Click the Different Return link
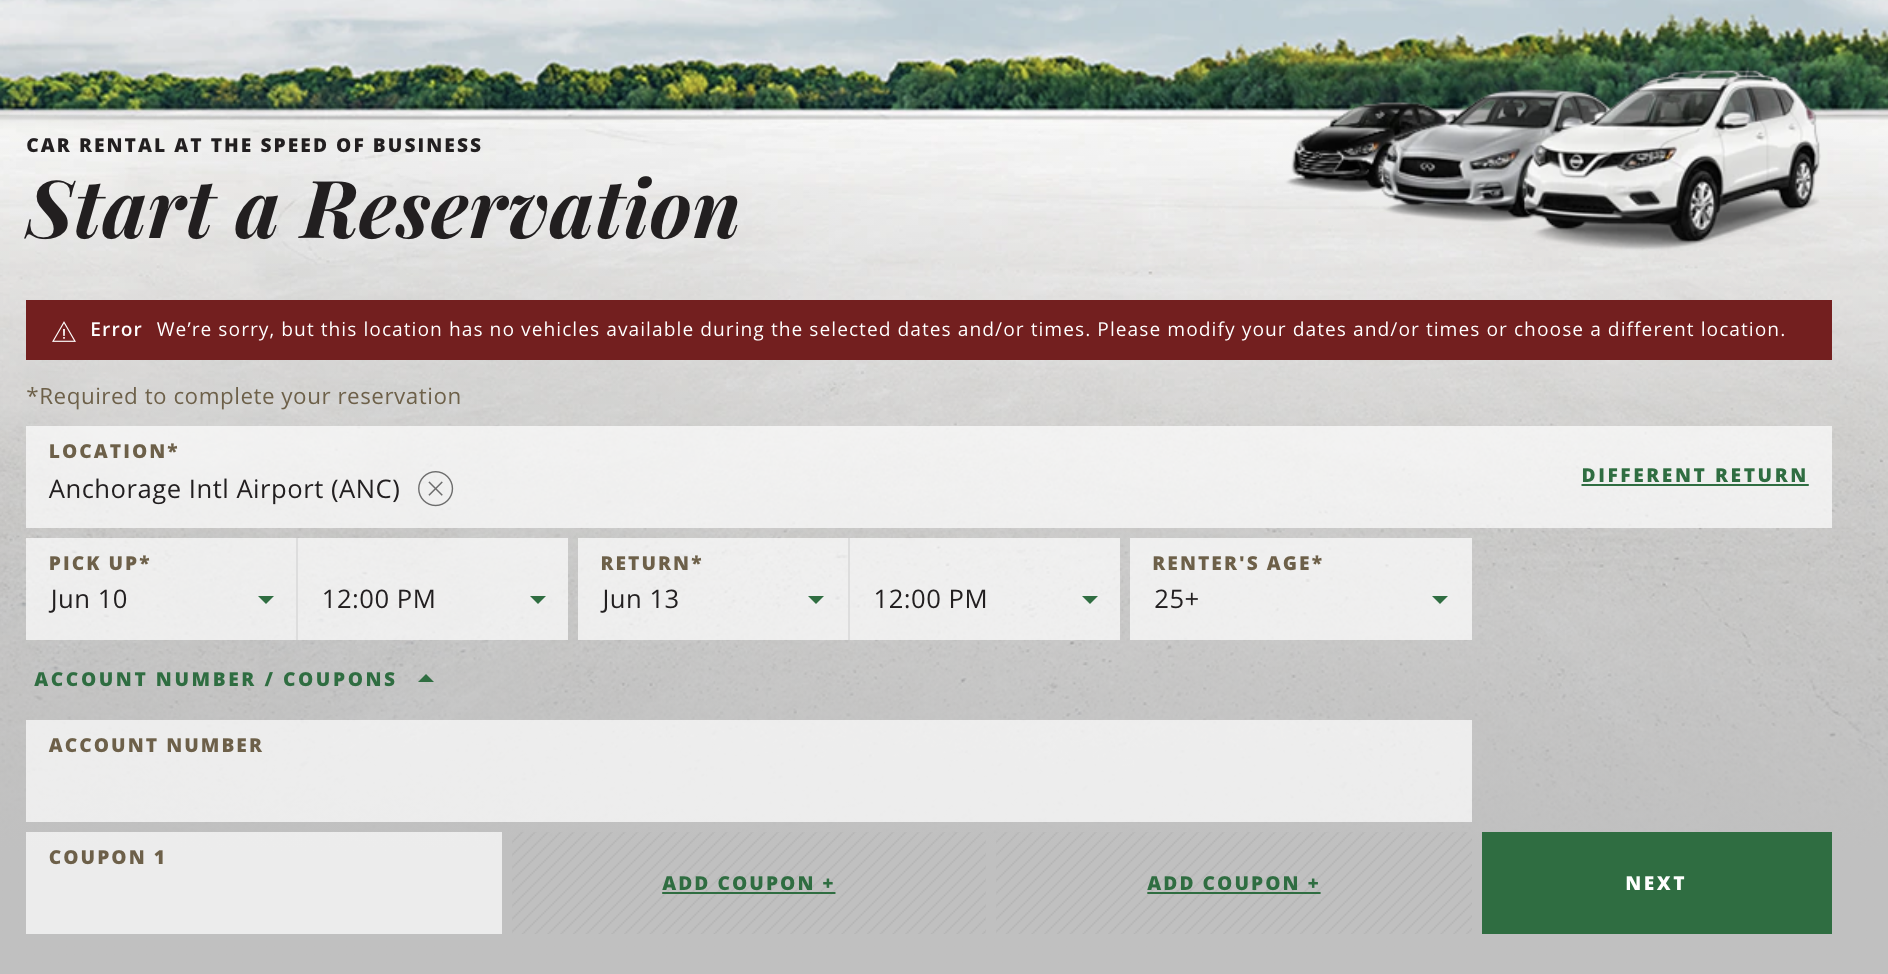 coord(1694,475)
